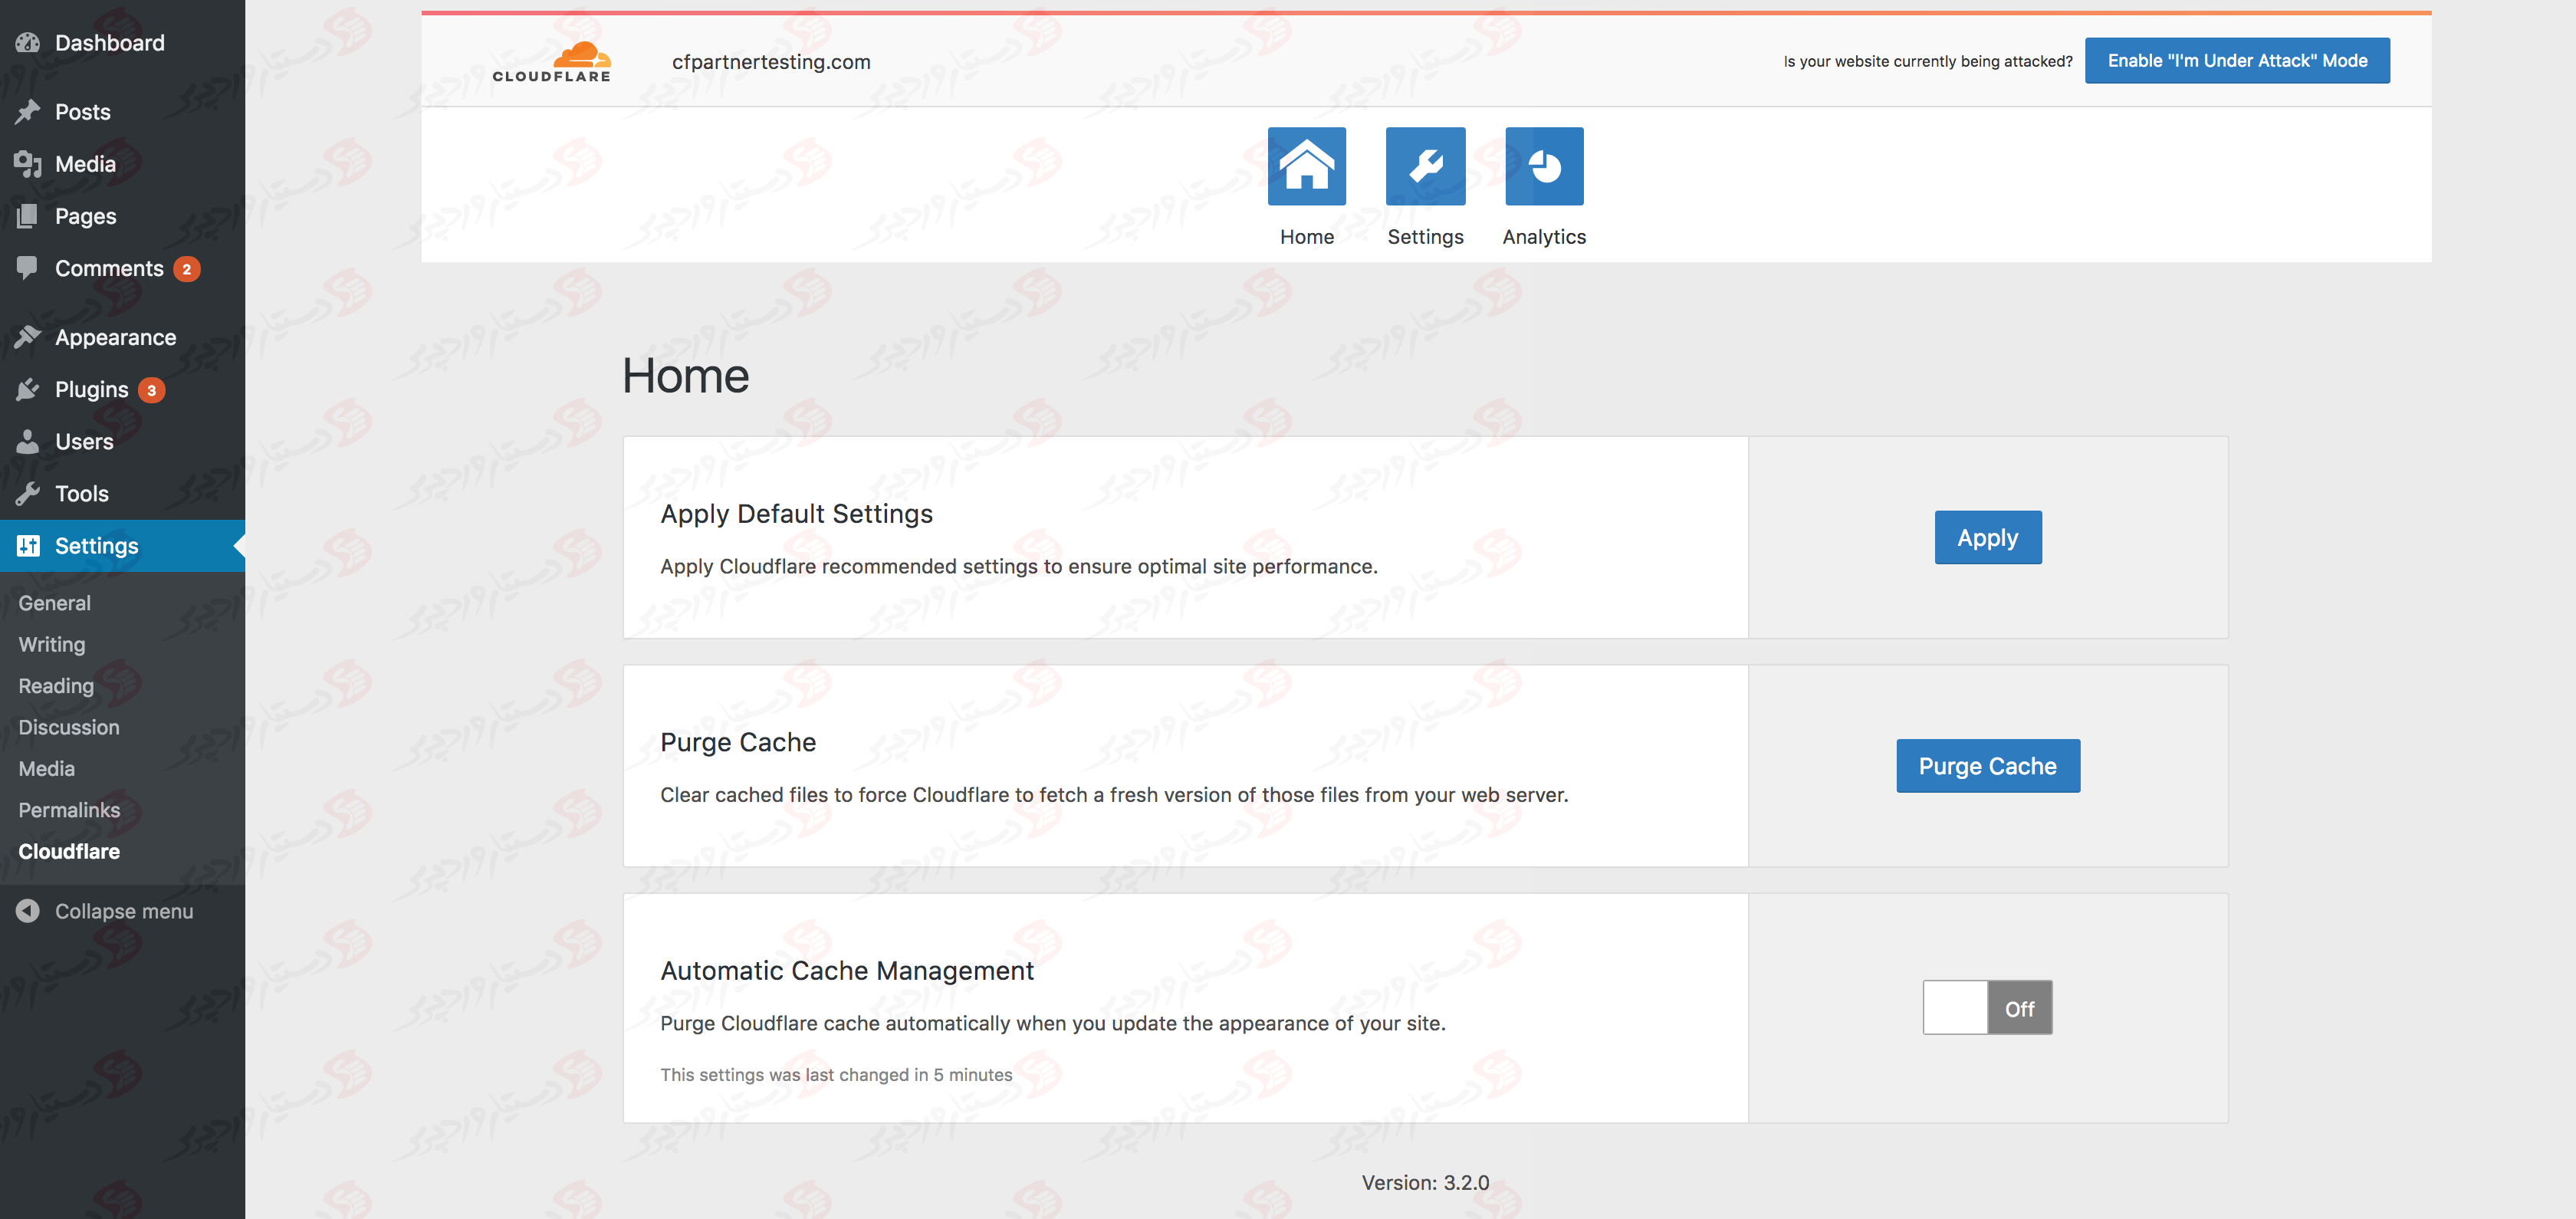
Task: Select the Posts pin icon
Action: click(27, 111)
